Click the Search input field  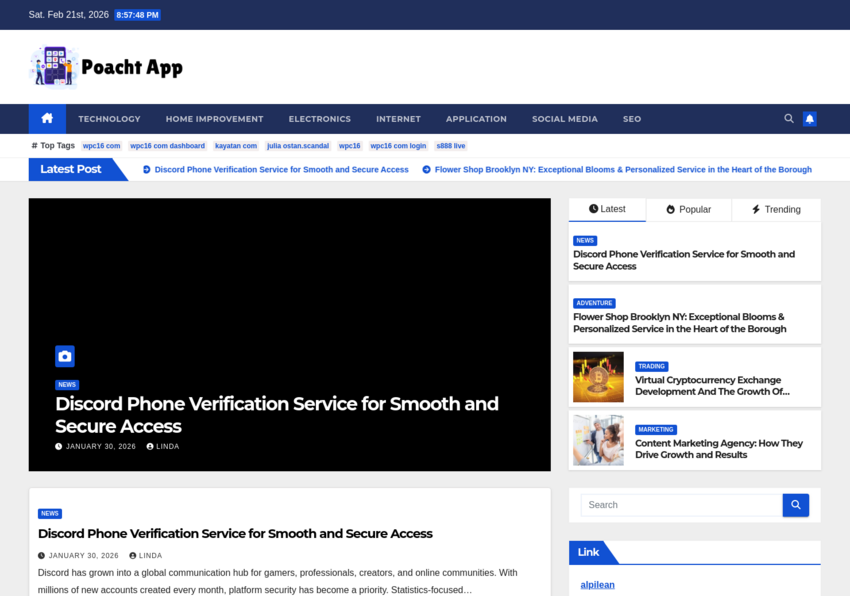[x=681, y=505]
